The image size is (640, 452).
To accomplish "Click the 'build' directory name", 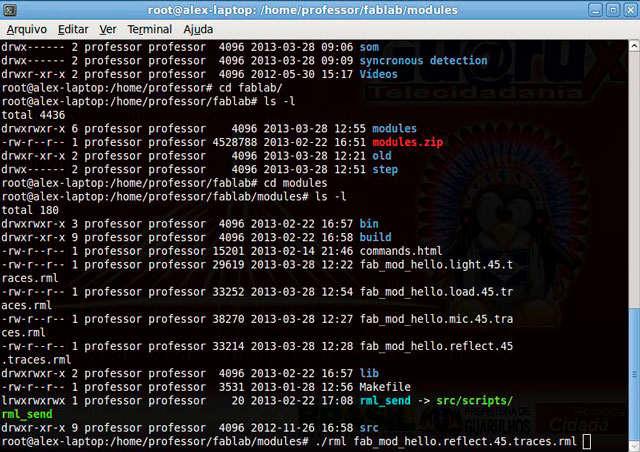I will pyautogui.click(x=376, y=237).
